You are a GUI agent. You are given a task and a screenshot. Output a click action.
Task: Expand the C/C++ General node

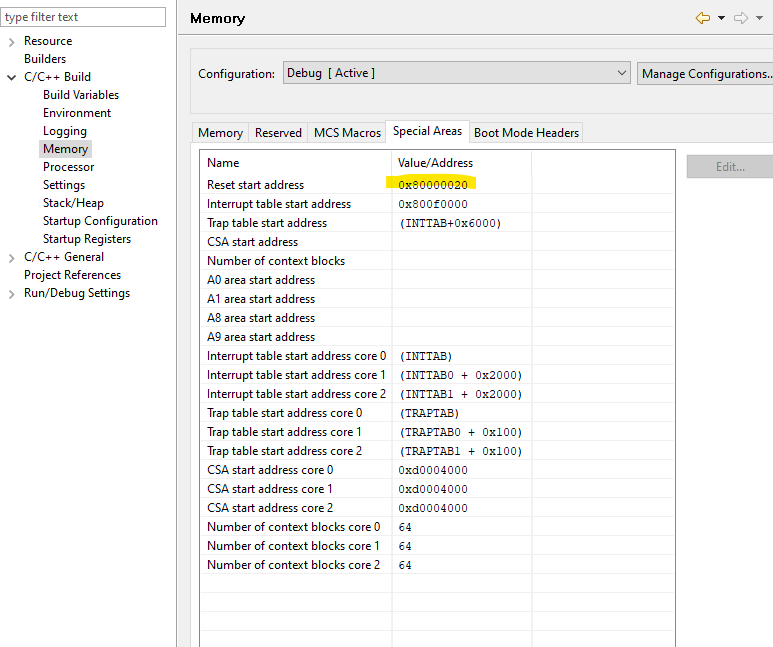click(11, 258)
